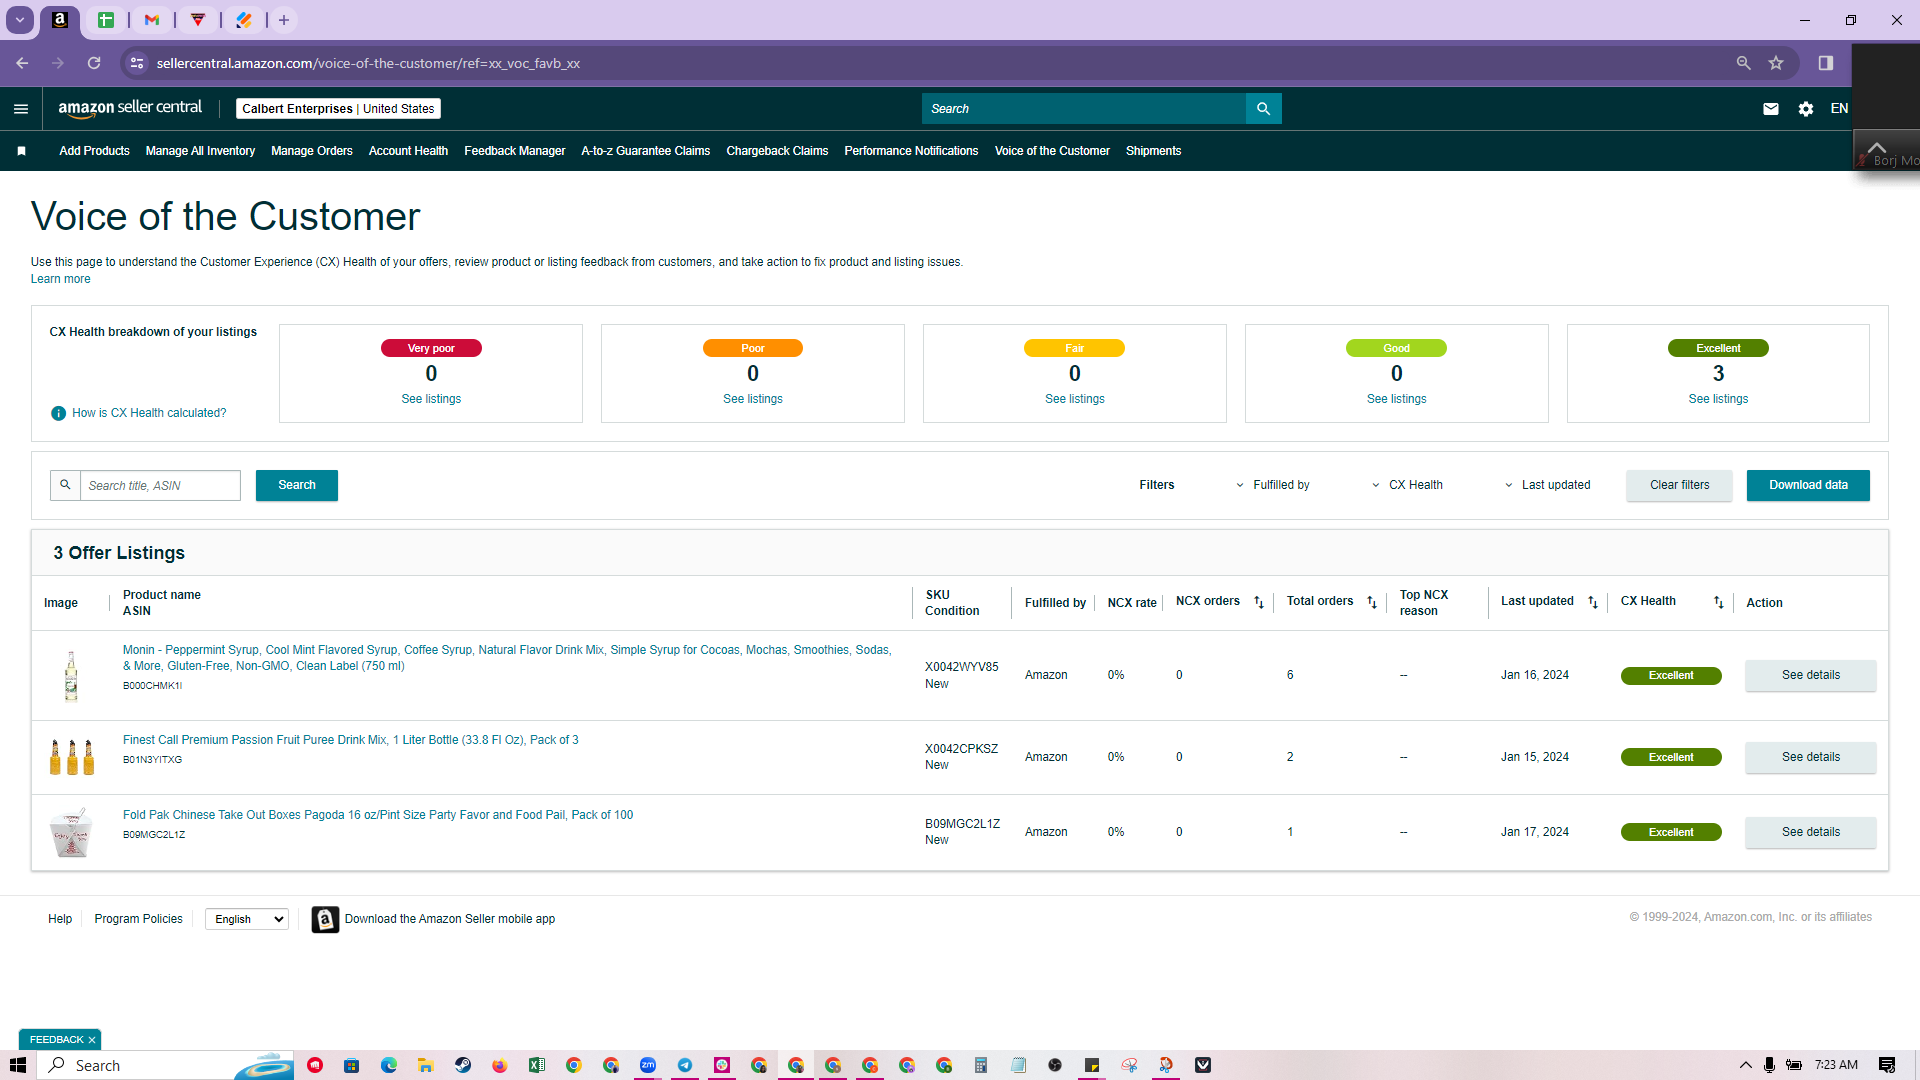
Task: See details for Finest Call Passion Fruit Puree
Action: tap(1811, 757)
